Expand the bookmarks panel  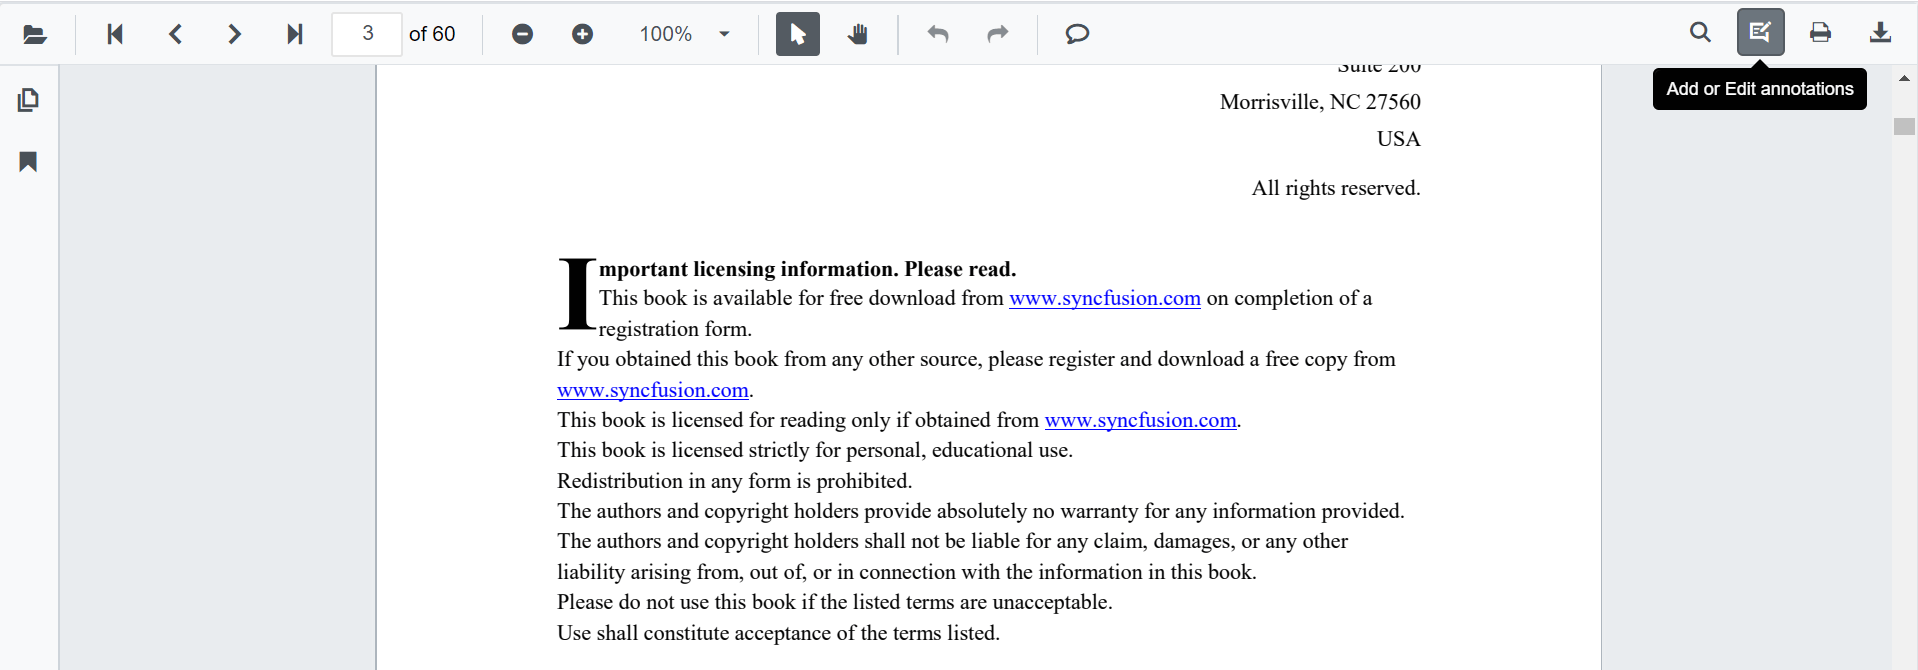coord(28,162)
